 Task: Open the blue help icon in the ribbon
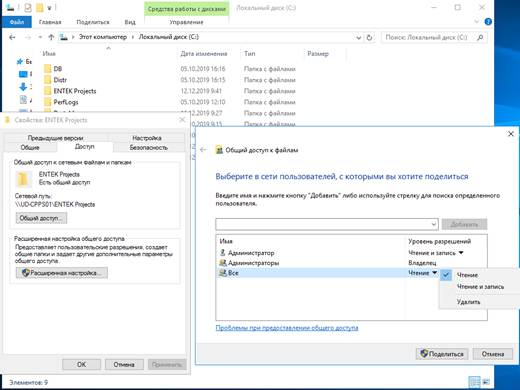tap(488, 22)
